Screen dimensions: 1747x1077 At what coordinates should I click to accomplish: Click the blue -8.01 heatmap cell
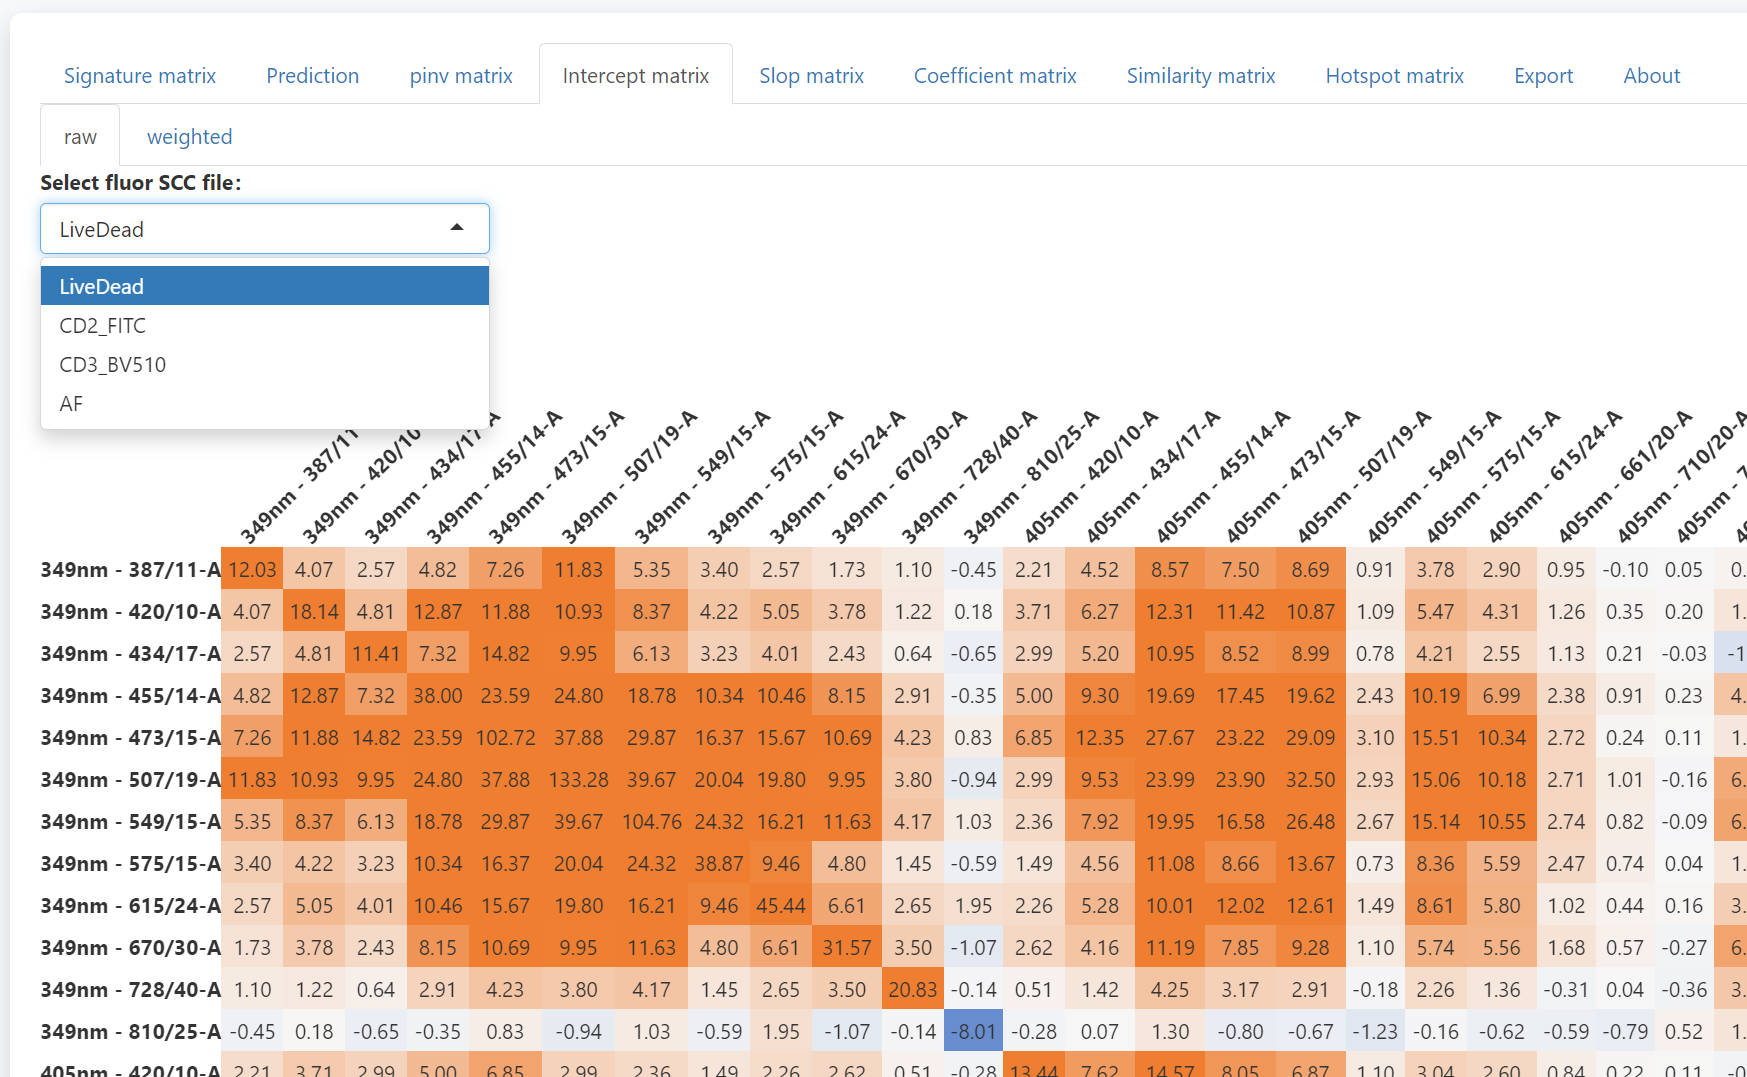pos(973,1031)
